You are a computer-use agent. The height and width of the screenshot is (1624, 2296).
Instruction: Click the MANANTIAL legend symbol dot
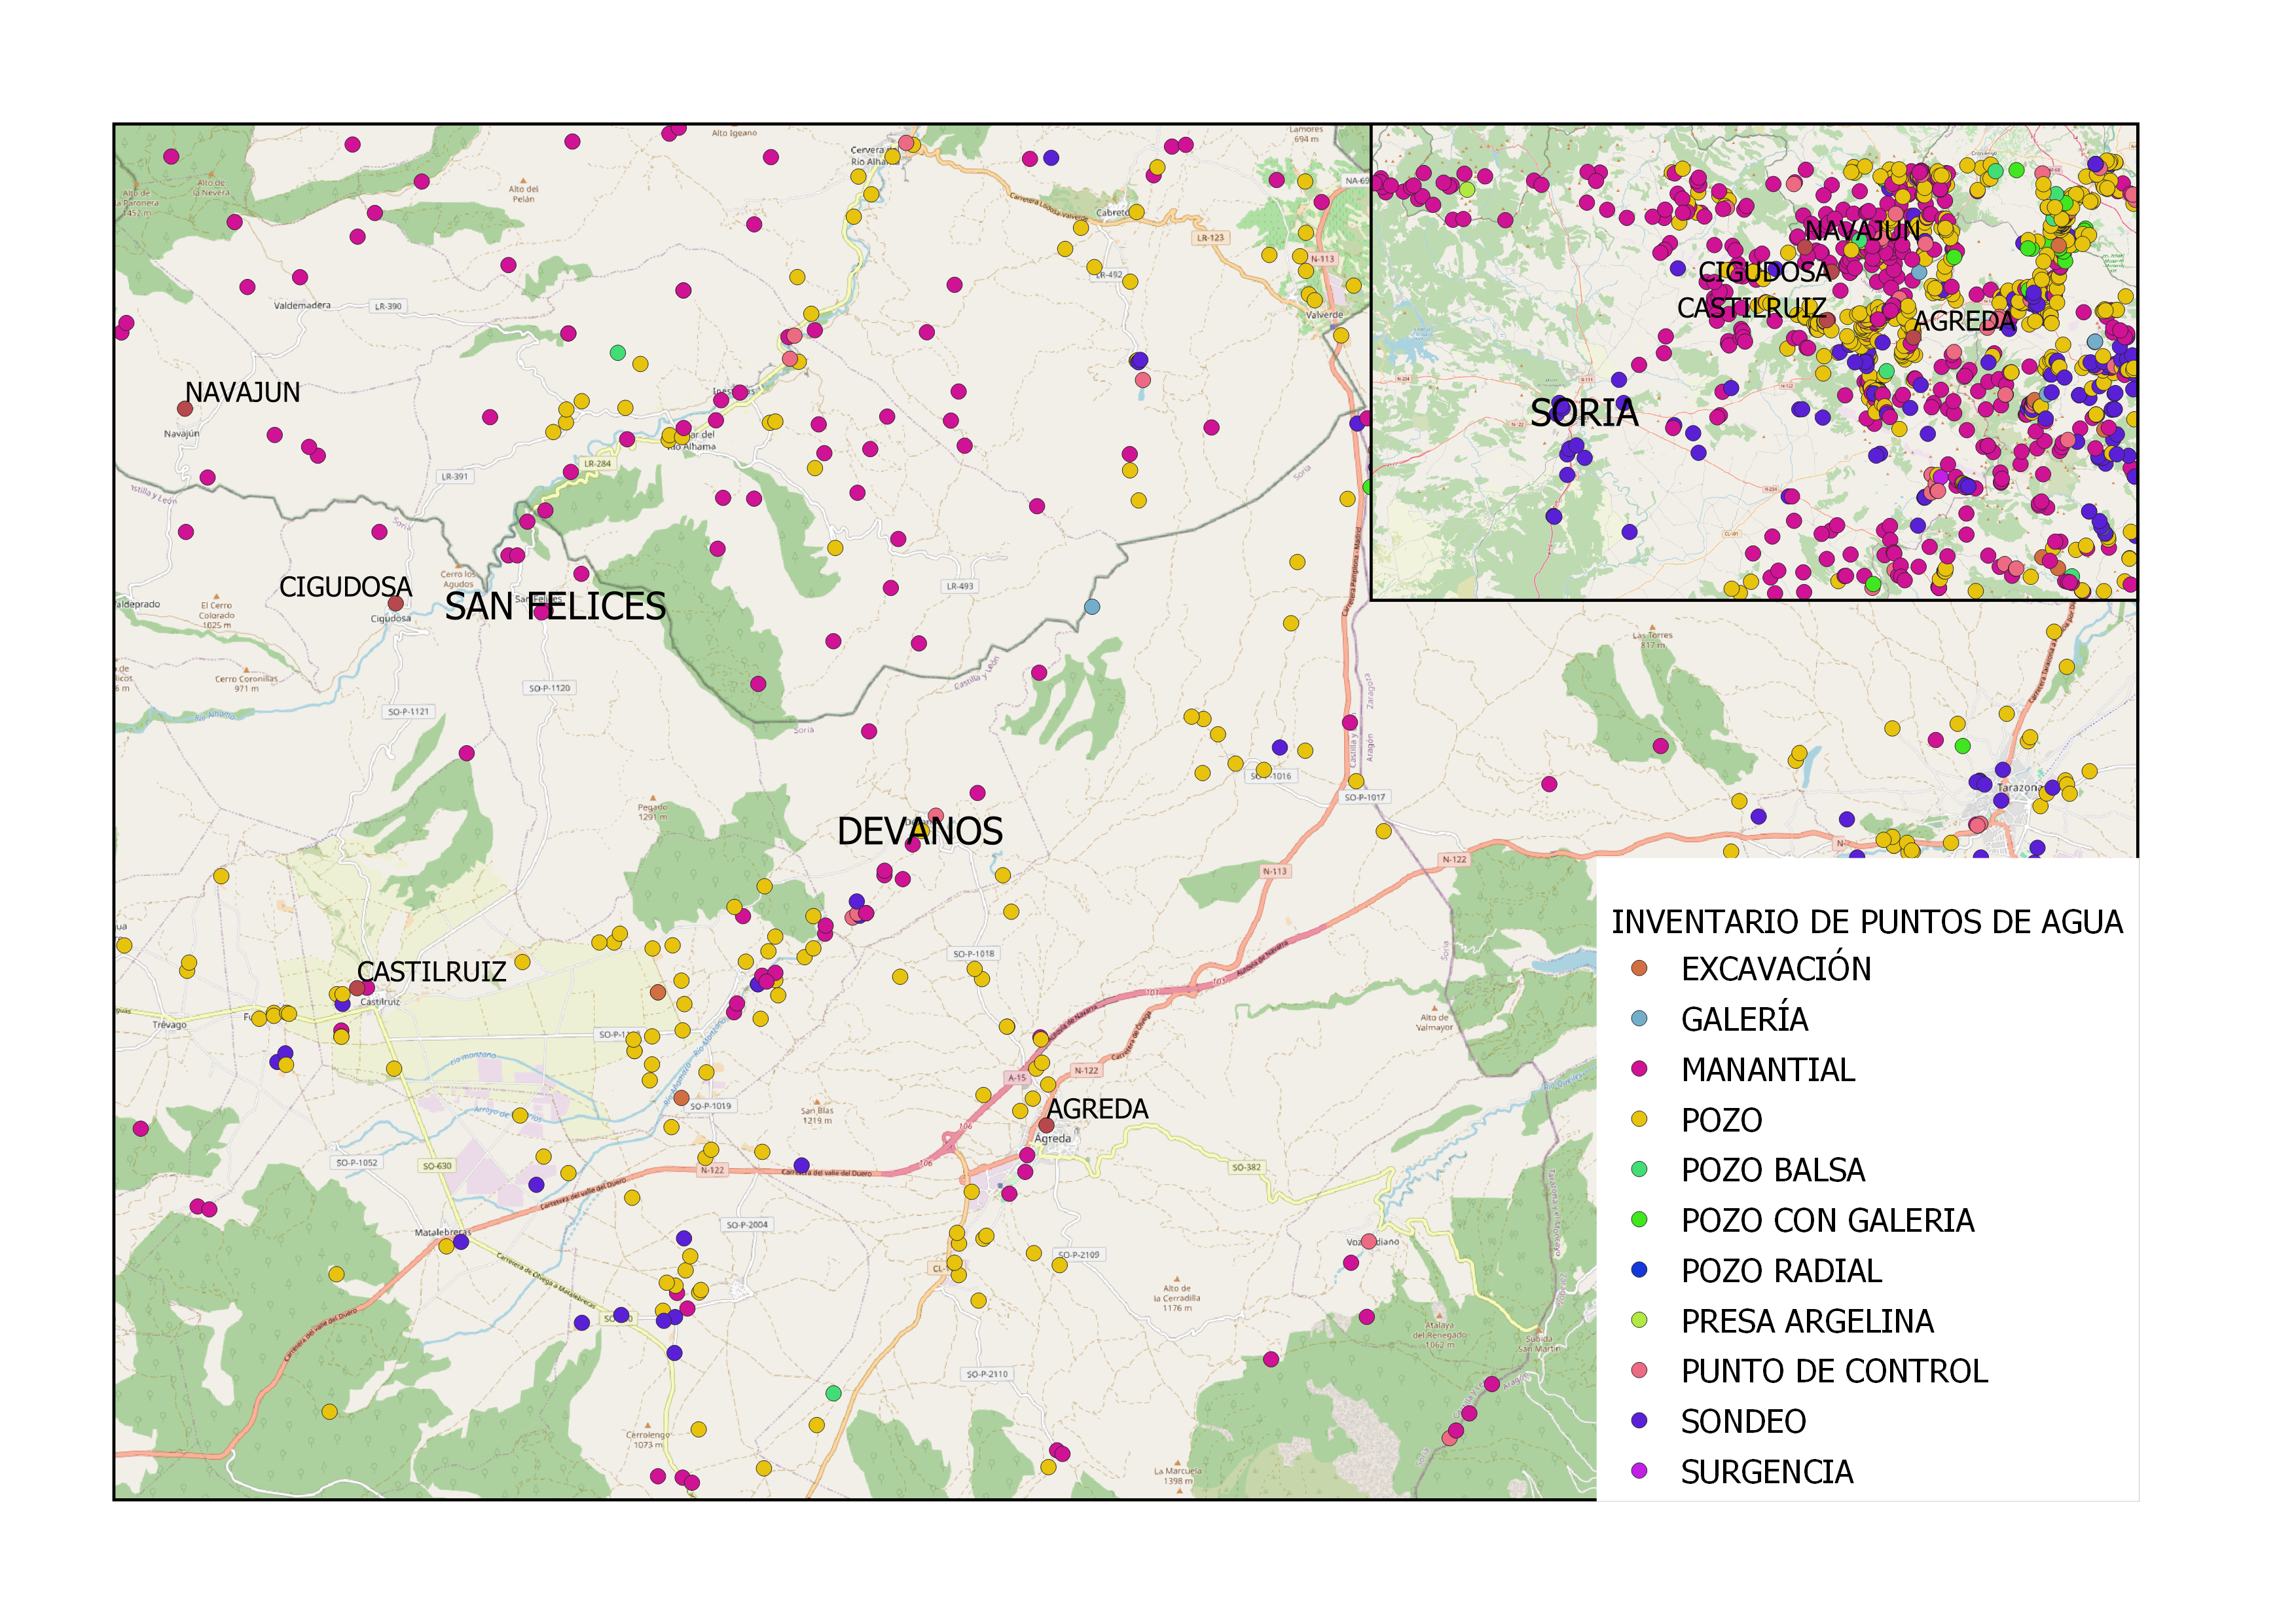[x=1639, y=1069]
